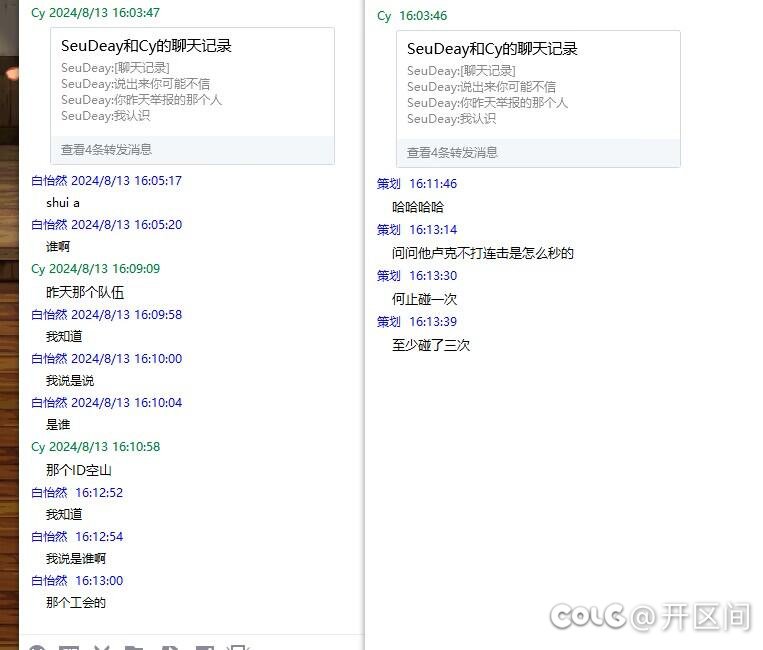Select the message '至少碰了三次'
The width and height of the screenshot is (763, 650).
(x=431, y=345)
